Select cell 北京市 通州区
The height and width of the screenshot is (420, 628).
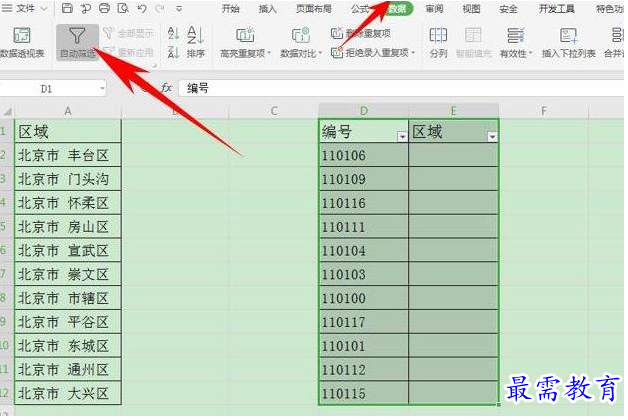coord(68,370)
